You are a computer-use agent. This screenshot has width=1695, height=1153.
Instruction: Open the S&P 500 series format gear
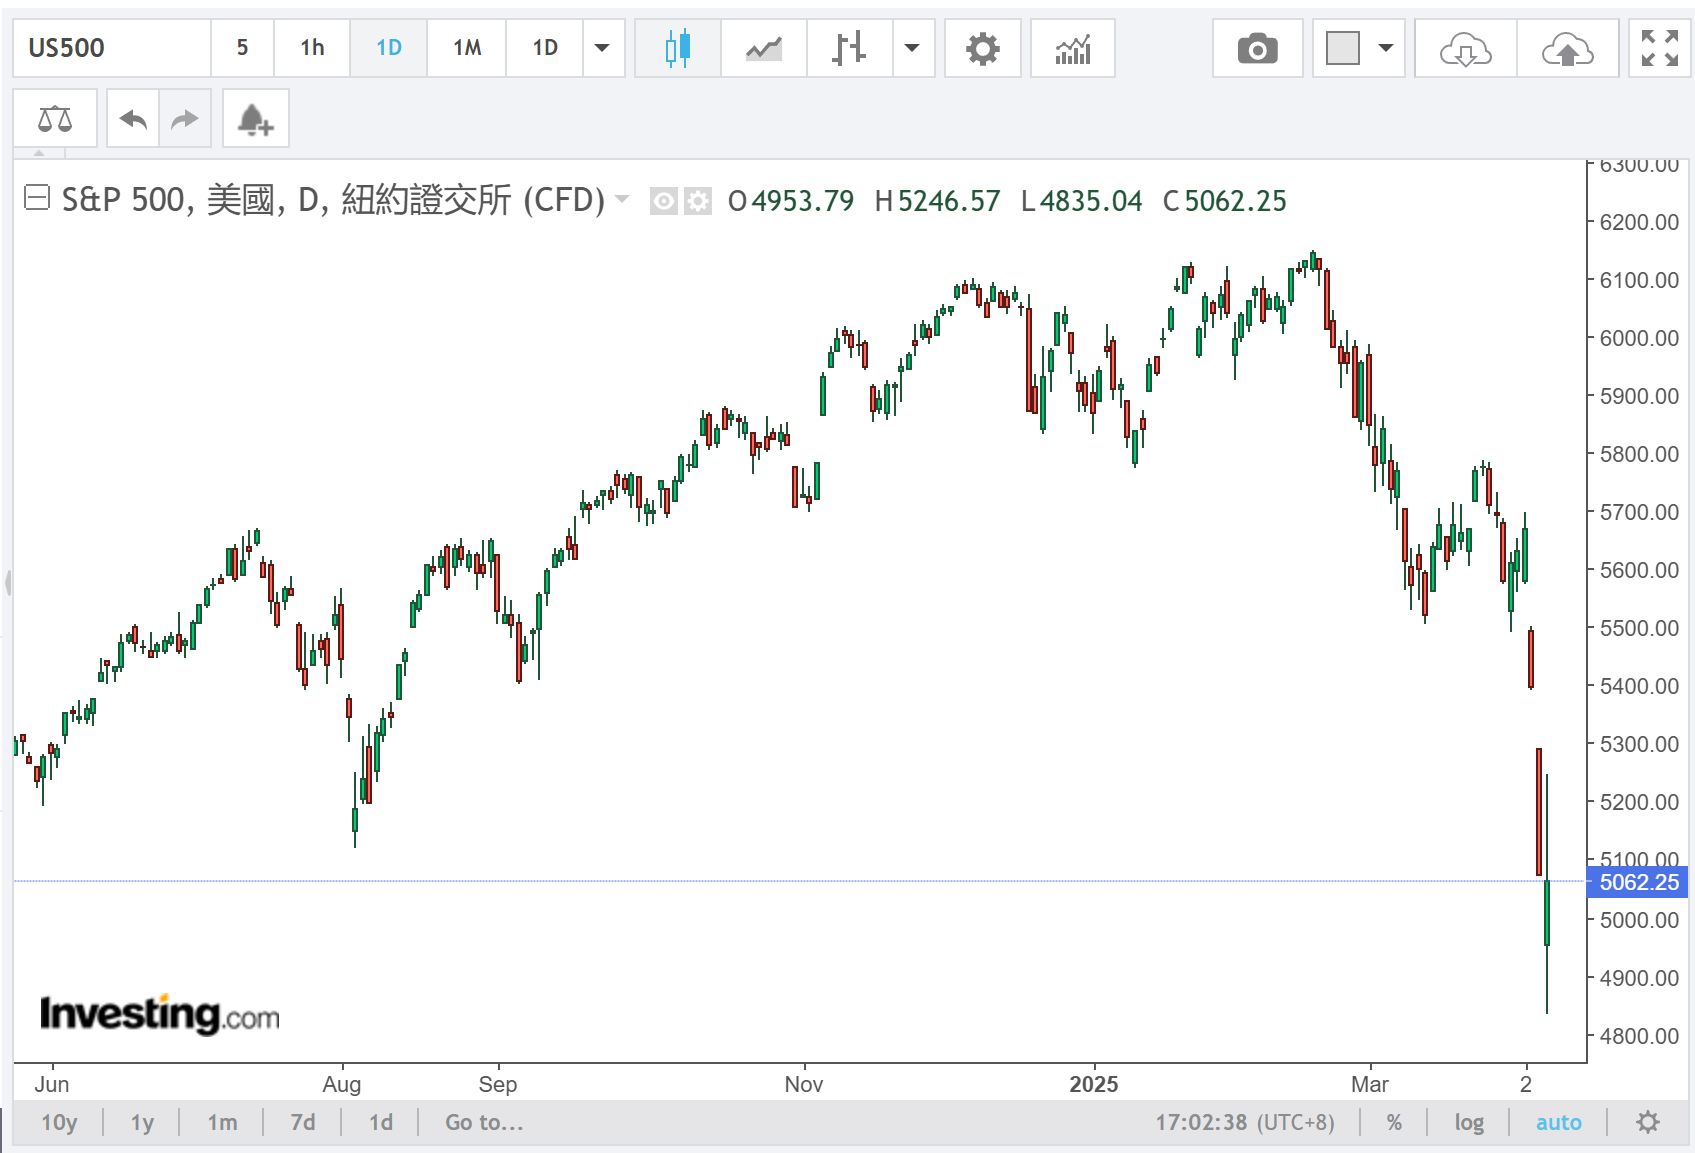[x=698, y=202]
